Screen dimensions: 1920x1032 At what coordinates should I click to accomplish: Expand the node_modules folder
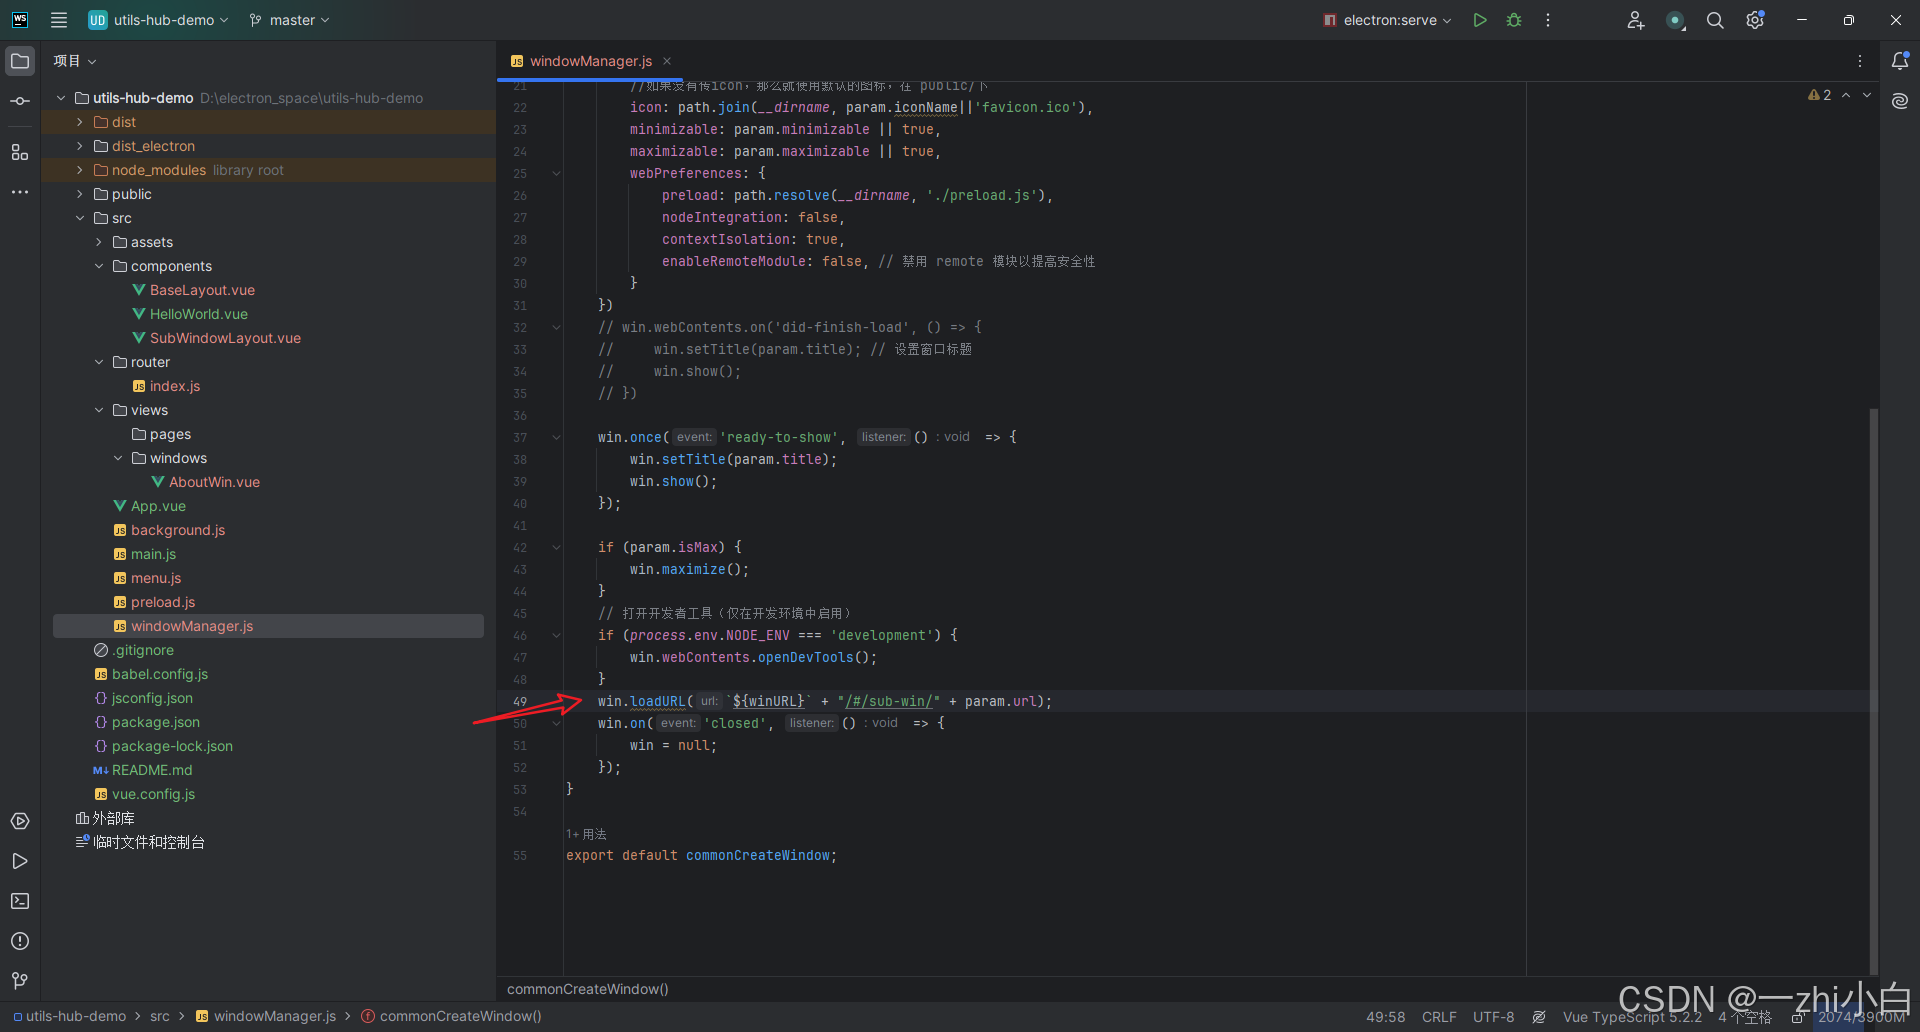coord(80,170)
